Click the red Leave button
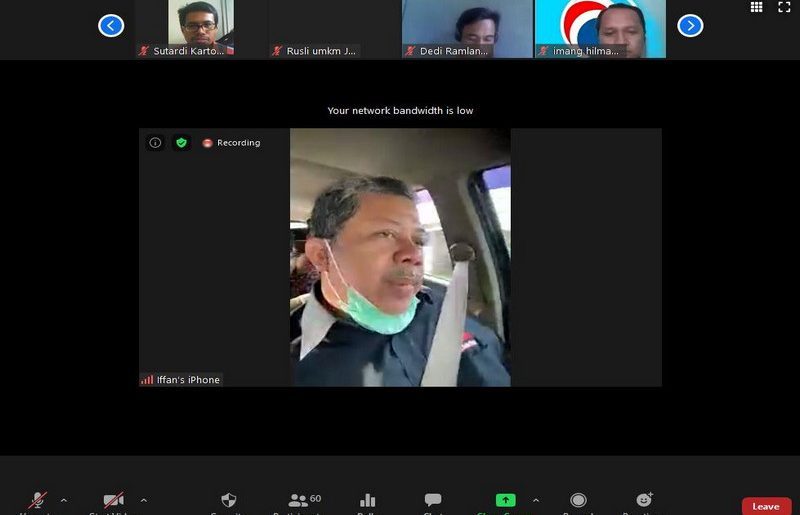This screenshot has height=515, width=800. 766,506
